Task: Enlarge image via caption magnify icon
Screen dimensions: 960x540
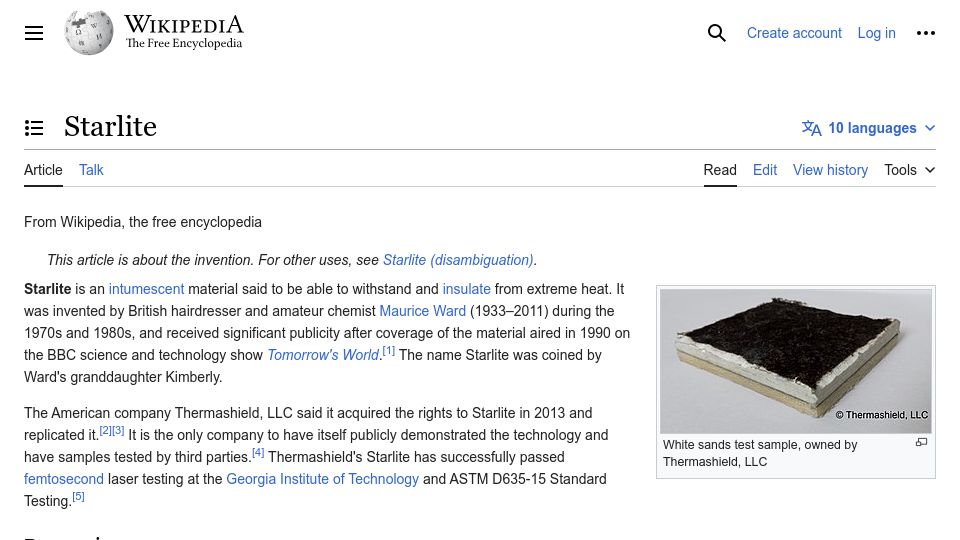Action: pyautogui.click(x=921, y=442)
